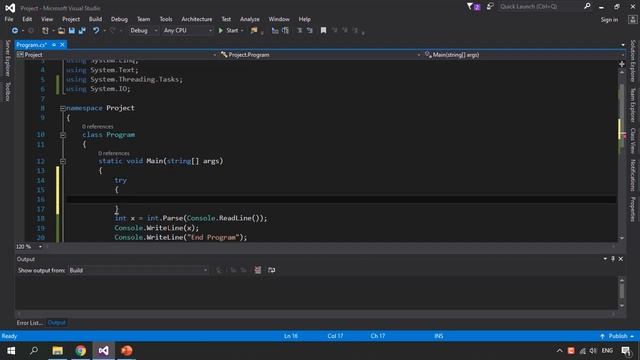Open the Project scope navigation dropdown
This screenshot has width=640, height=360.
[116, 55]
